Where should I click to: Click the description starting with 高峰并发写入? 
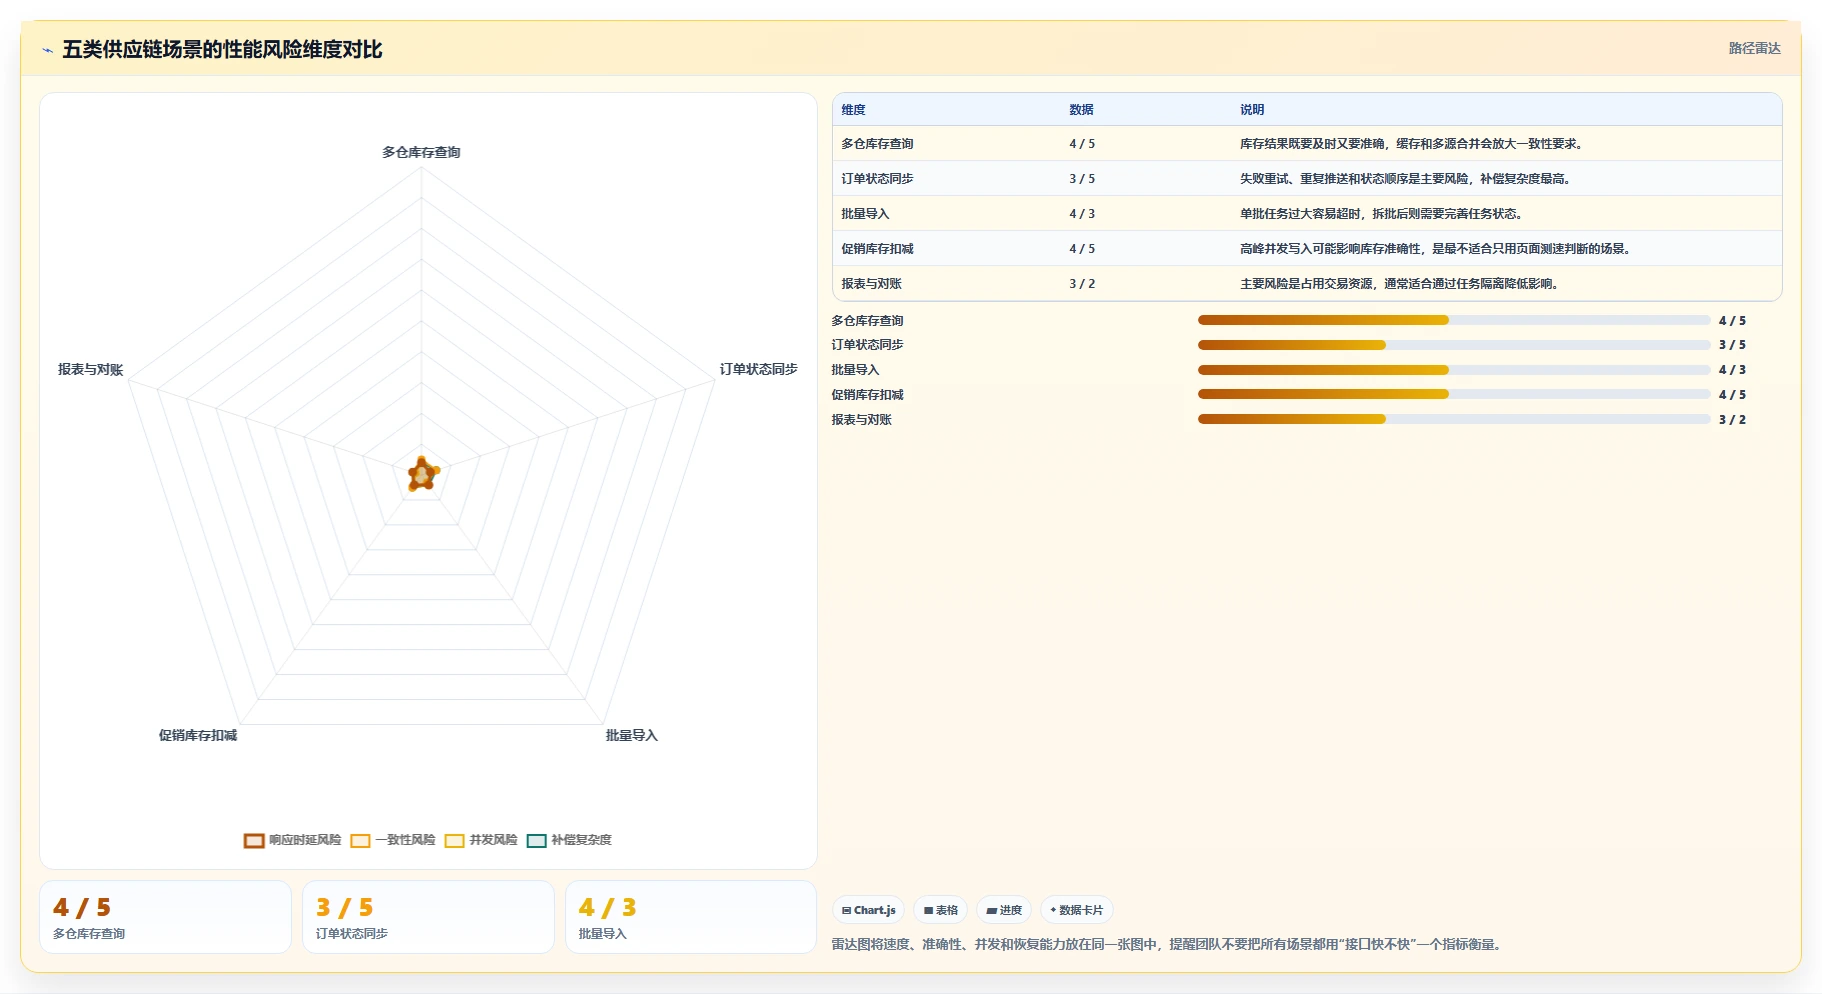1438,249
